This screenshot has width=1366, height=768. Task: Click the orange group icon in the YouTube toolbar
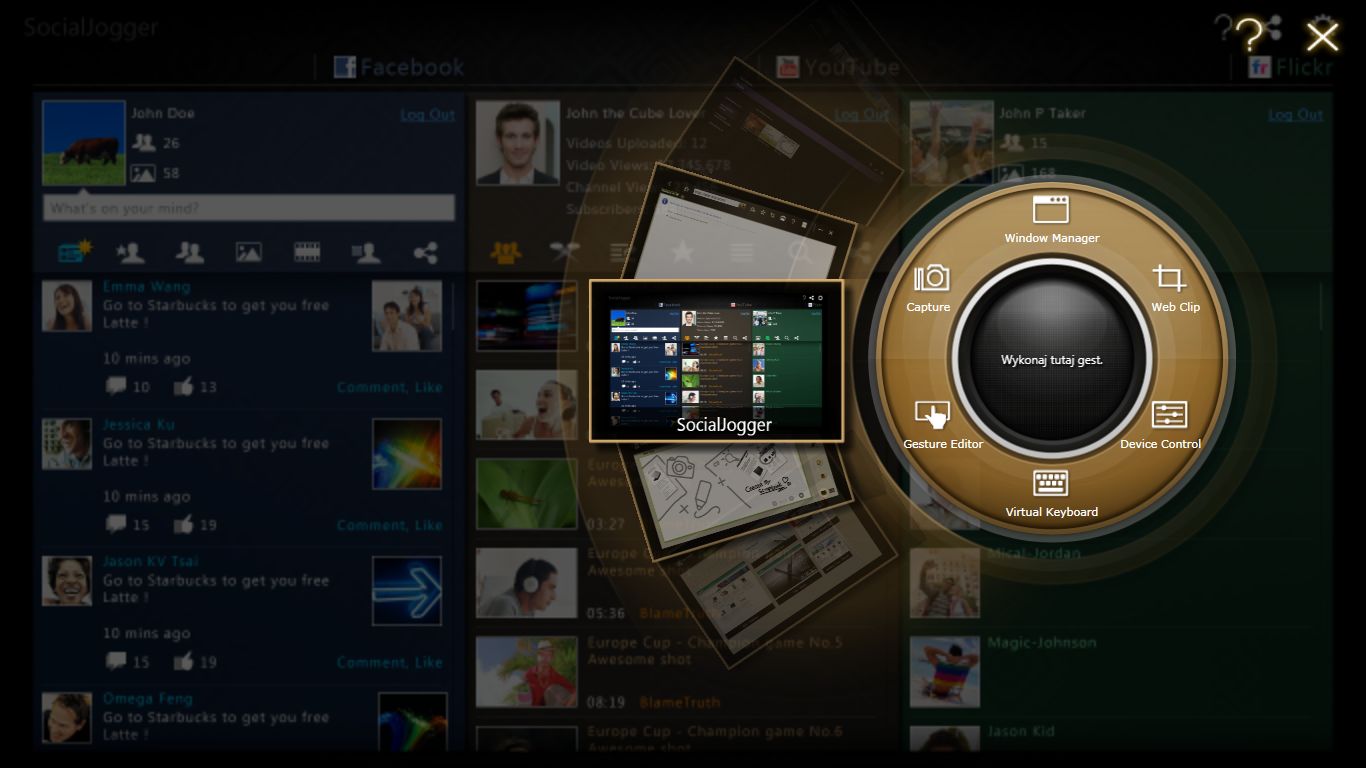[506, 252]
